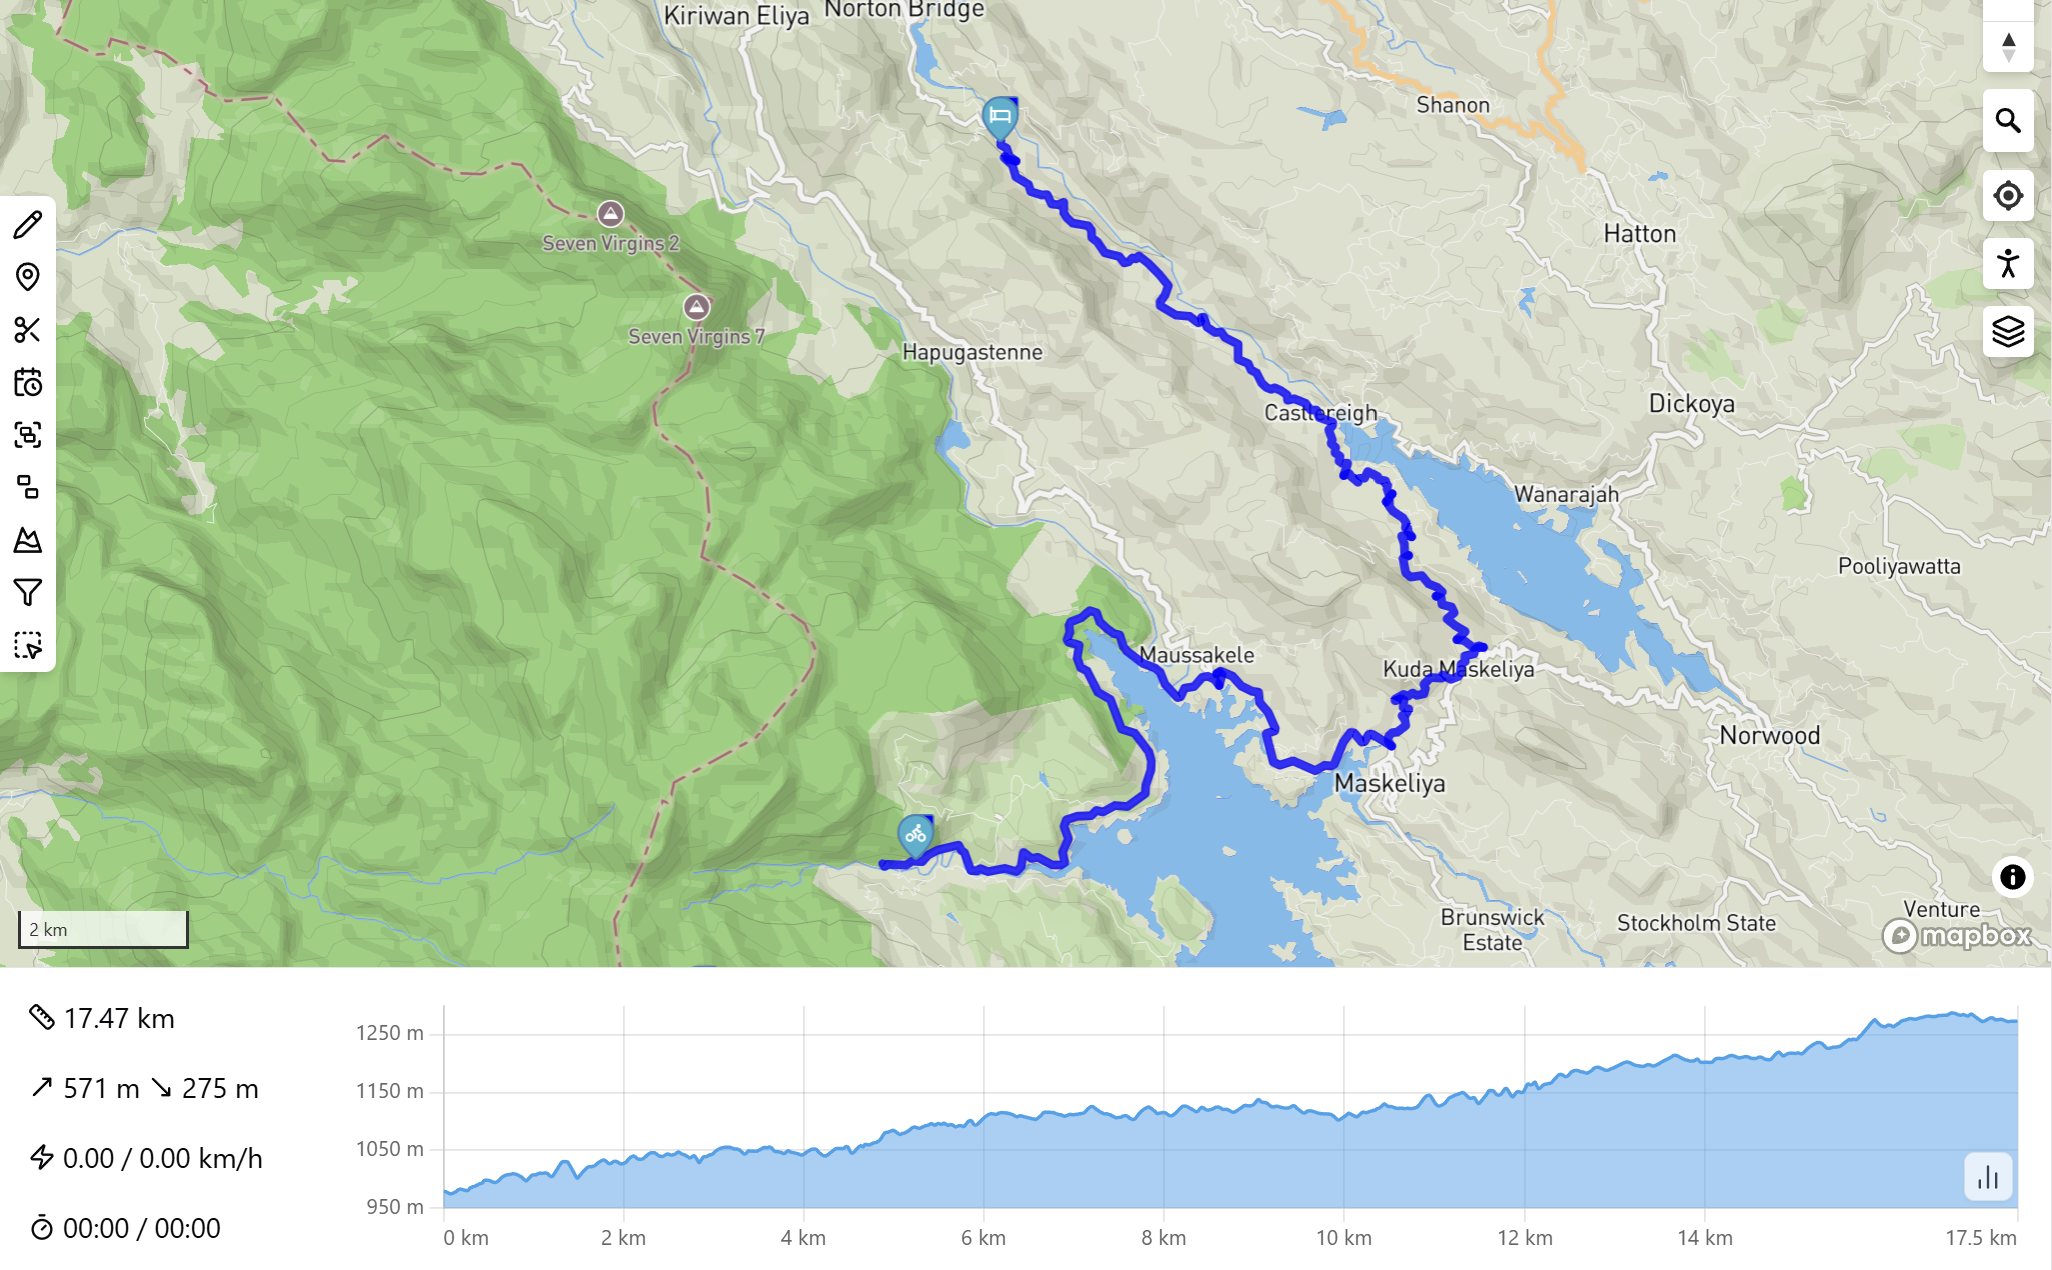
Task: Open the scissors route-cut tool
Action: [27, 328]
